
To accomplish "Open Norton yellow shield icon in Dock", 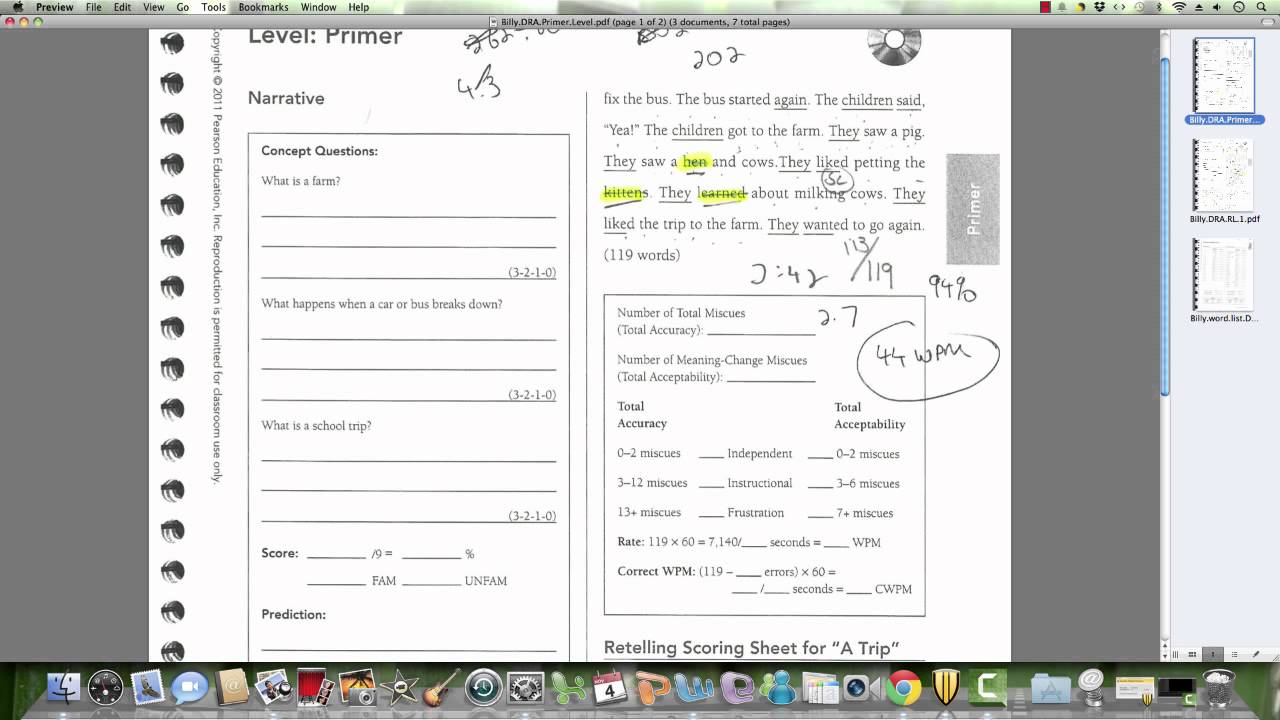I will click(x=945, y=688).
